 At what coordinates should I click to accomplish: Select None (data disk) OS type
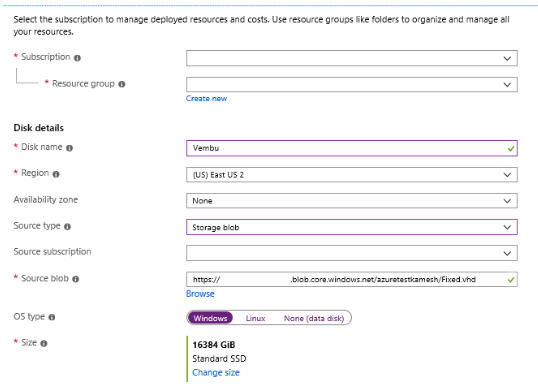pyautogui.click(x=314, y=318)
